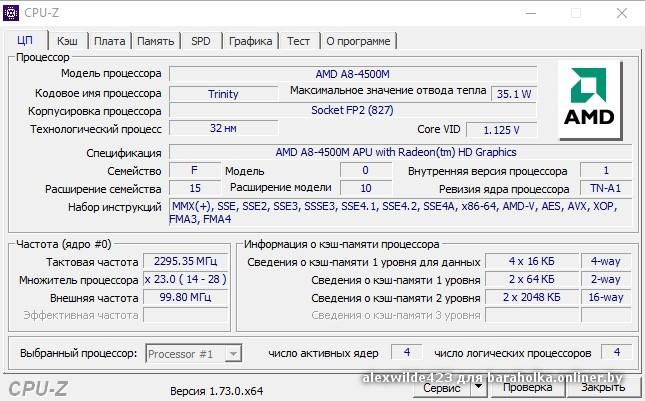Click the Проверка button
Image resolution: width=645 pixels, height=401 pixels.
[527, 387]
